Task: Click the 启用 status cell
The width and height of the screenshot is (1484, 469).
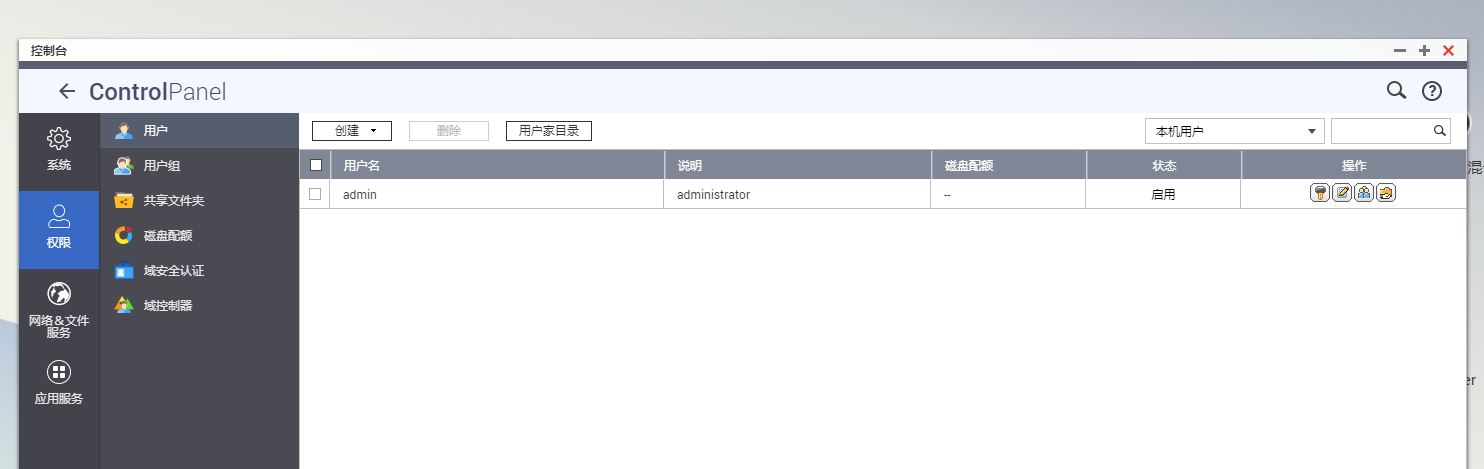Action: (1164, 194)
